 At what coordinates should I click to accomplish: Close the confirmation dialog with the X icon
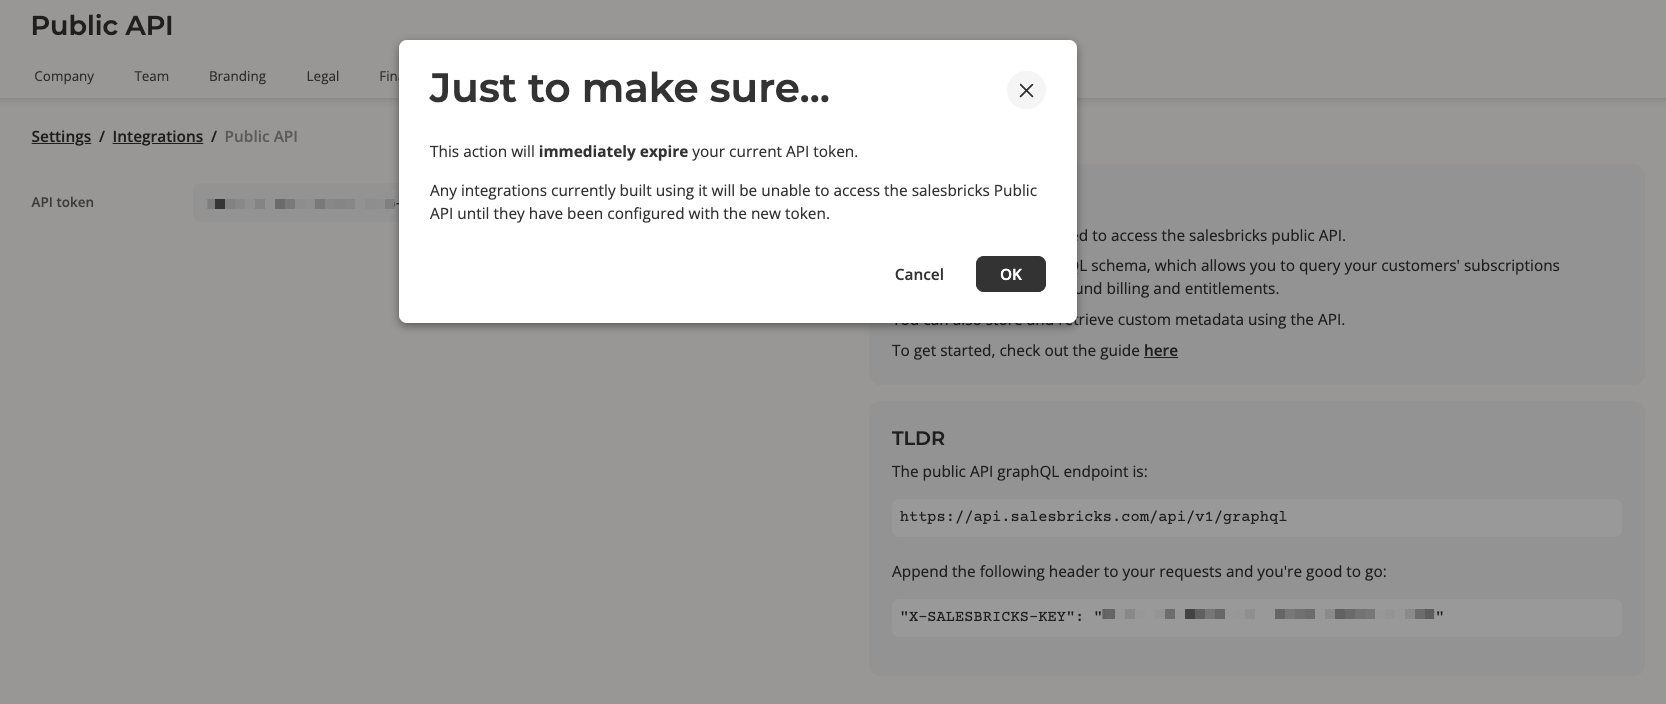click(1026, 90)
